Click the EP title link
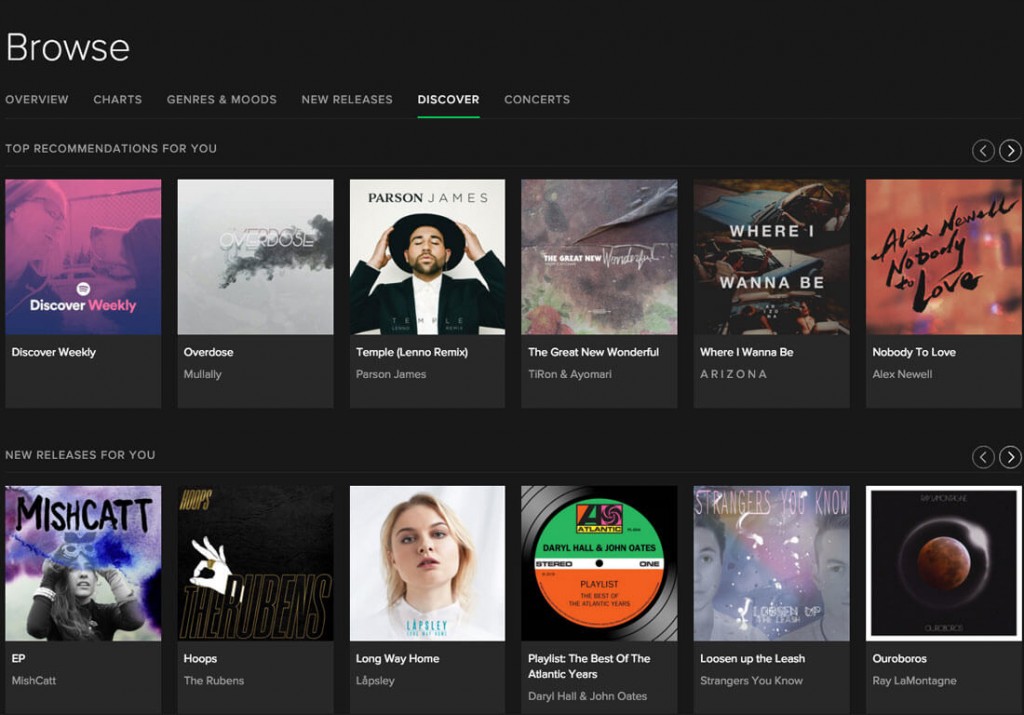This screenshot has height=715, width=1024. click(x=18, y=658)
